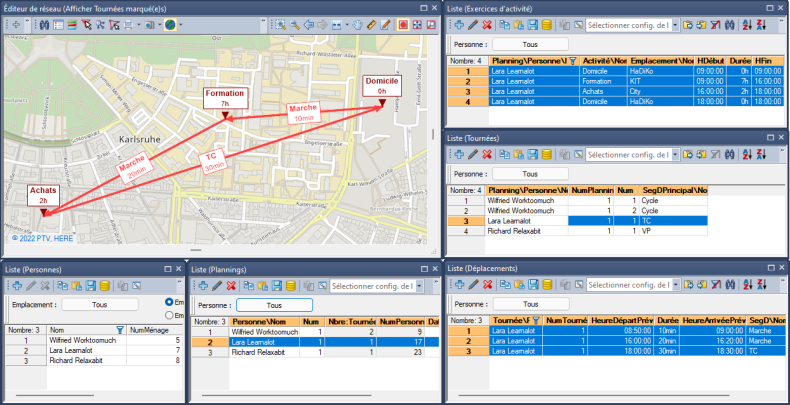Click red delete icon in Exercices d'activité list
790x405 pixels.
point(487,25)
